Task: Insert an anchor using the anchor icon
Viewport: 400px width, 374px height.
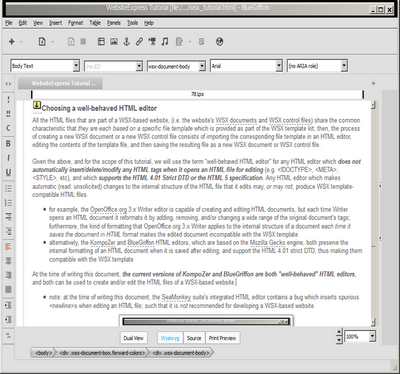Action: (x=126, y=42)
